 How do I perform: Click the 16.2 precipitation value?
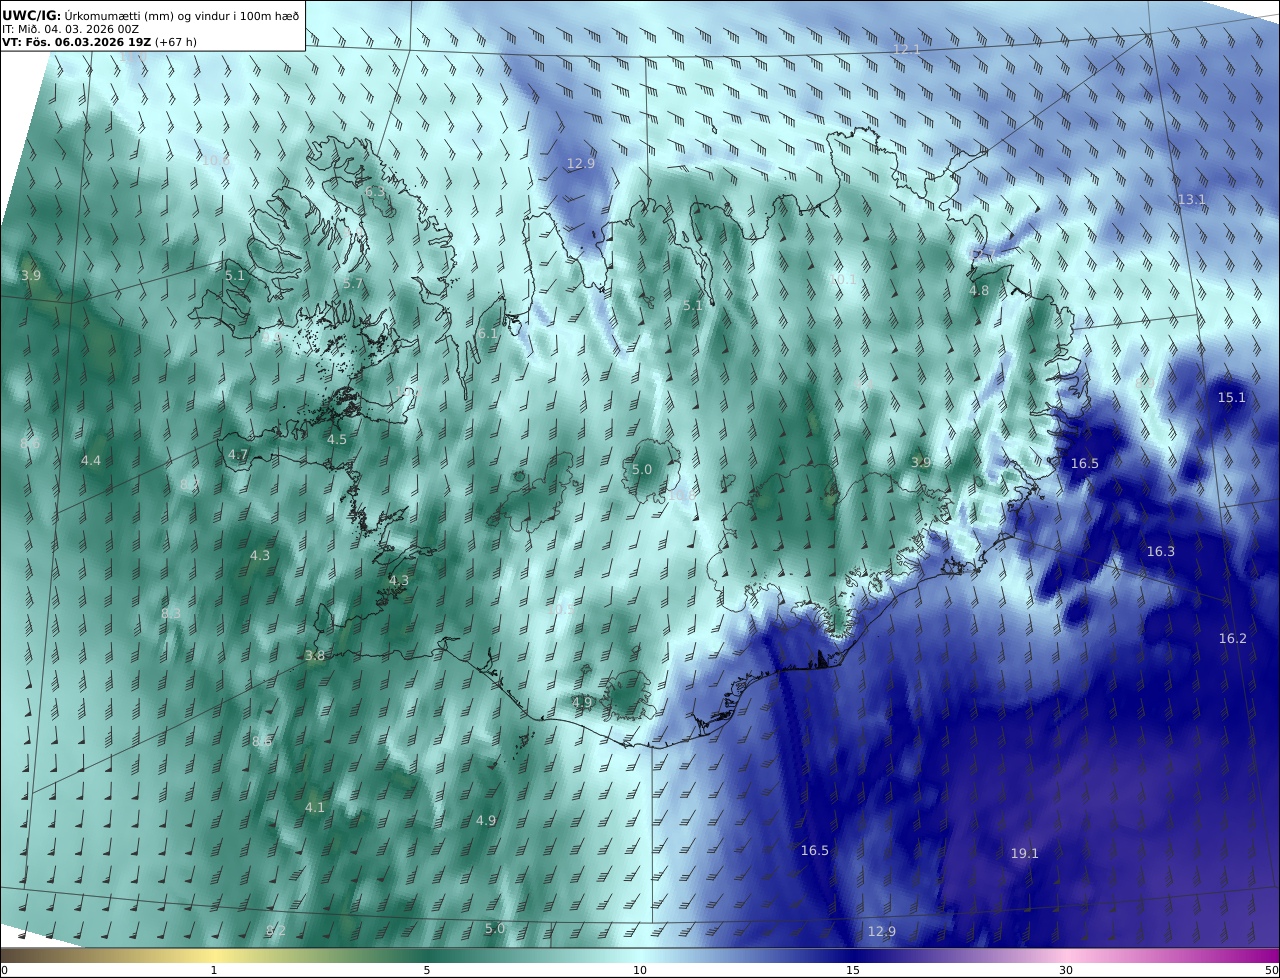point(1232,639)
